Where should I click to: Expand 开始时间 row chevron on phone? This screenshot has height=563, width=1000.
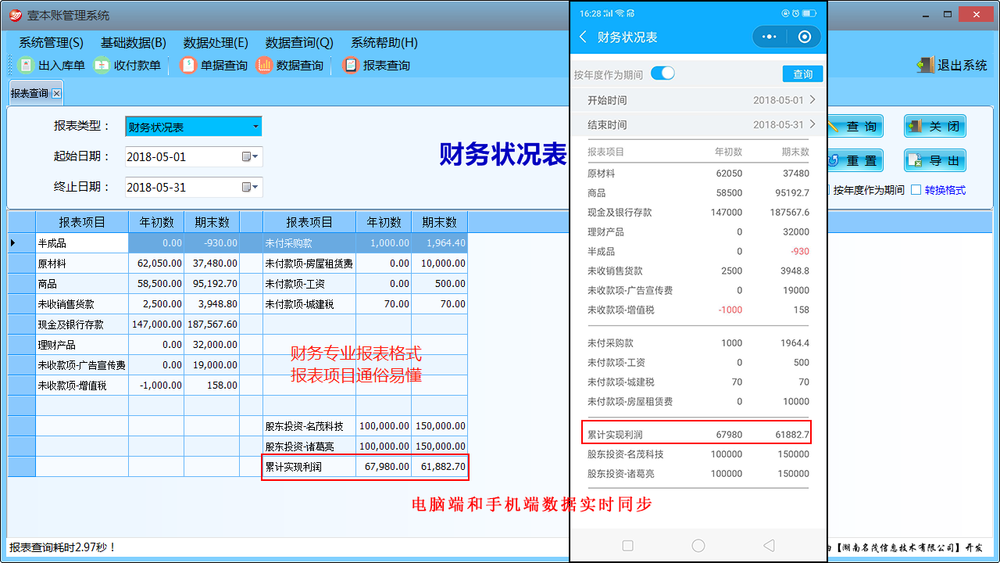[x=812, y=100]
